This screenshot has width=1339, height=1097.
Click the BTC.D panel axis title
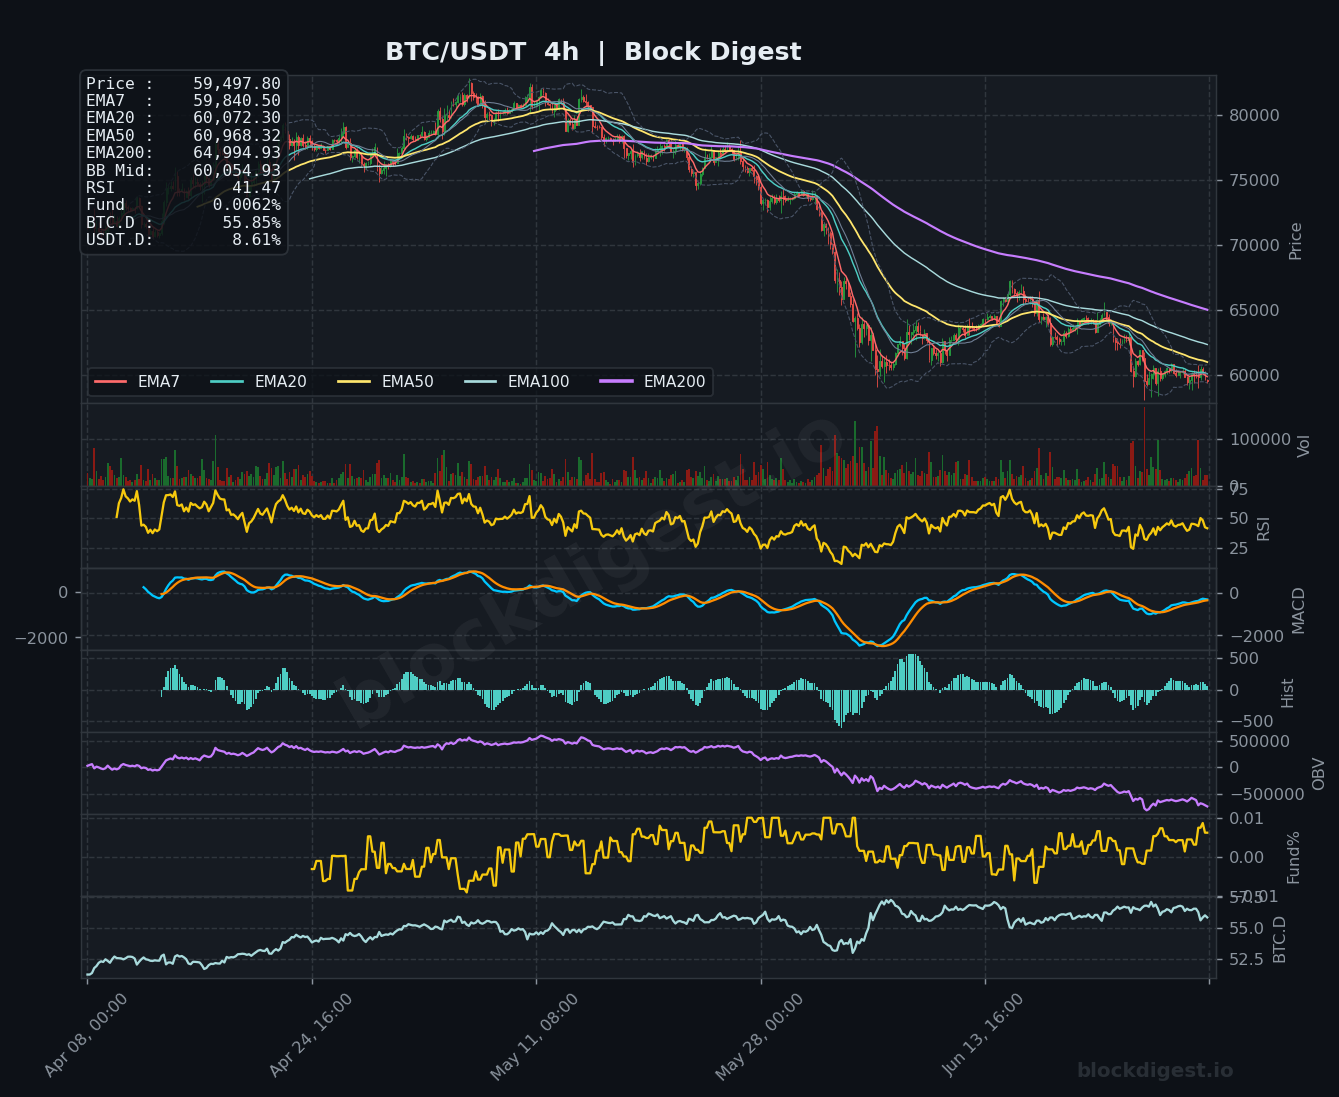(x=1280, y=939)
